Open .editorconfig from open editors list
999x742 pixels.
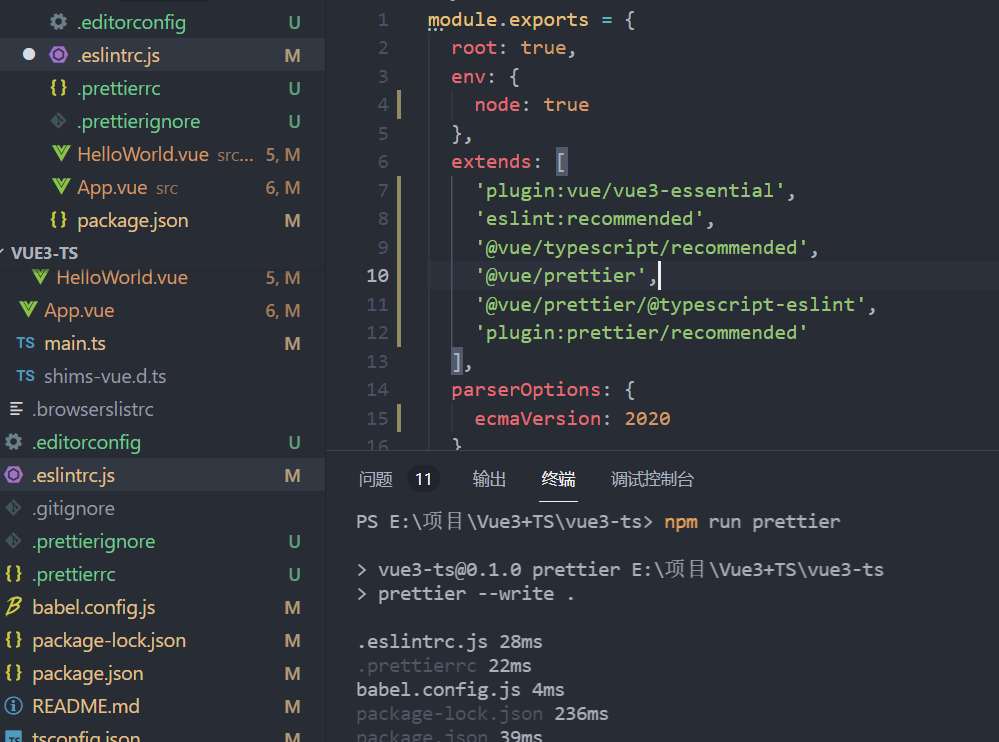coord(162,22)
